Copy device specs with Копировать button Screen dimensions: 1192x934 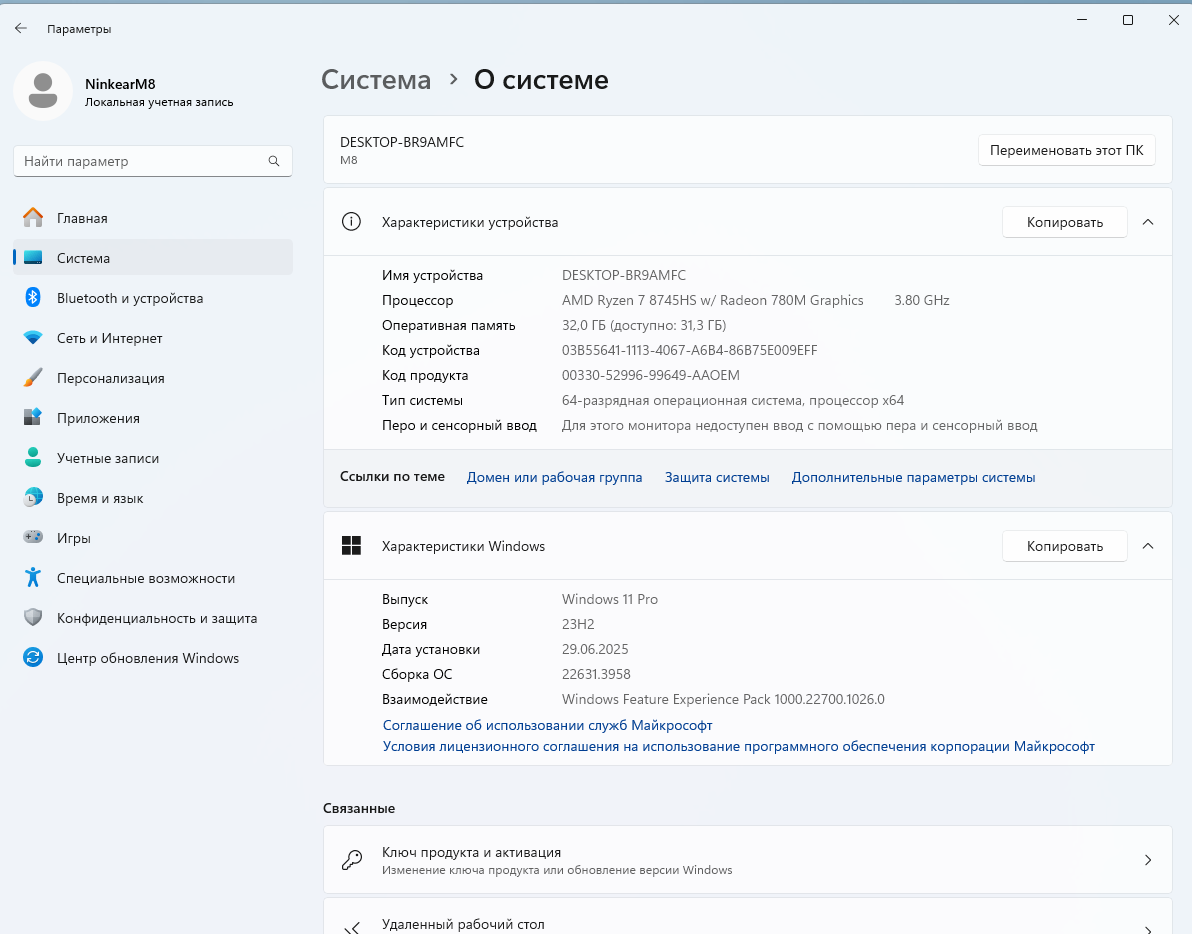tap(1064, 222)
